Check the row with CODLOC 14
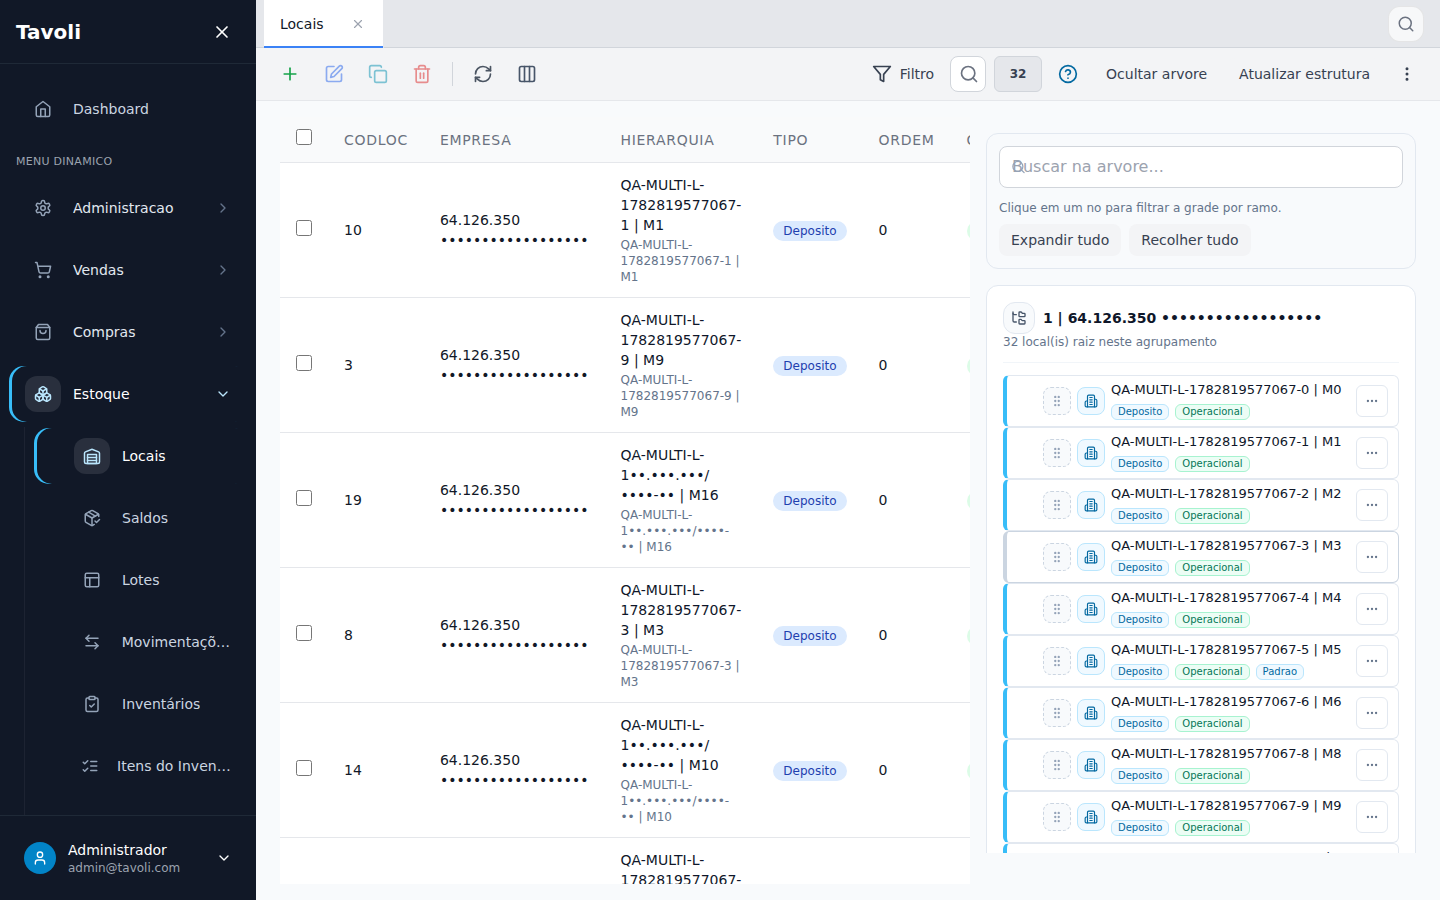The image size is (1440, 900). point(304,768)
